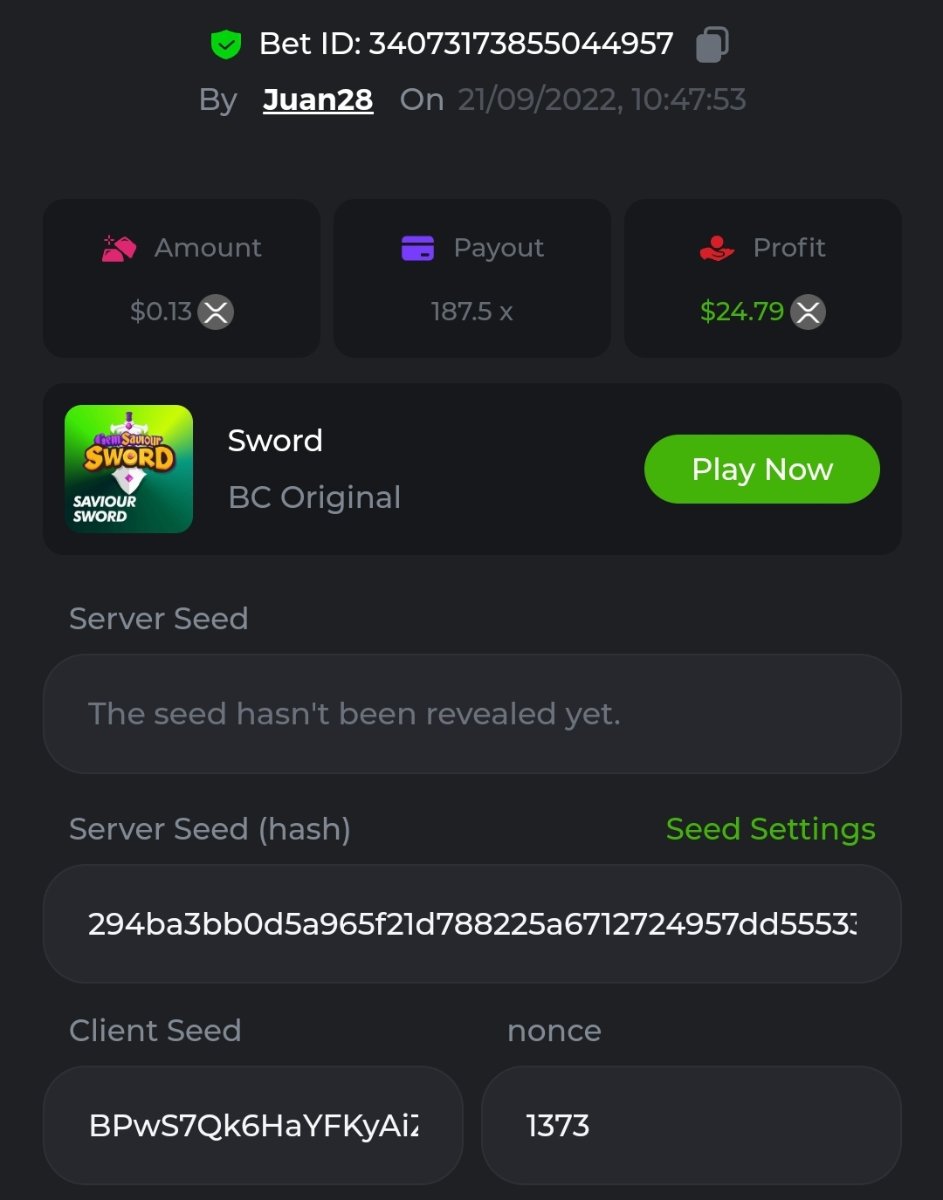The image size is (943, 1200).
Task: Open the Saviour Sword game thumbnail
Action: [129, 469]
